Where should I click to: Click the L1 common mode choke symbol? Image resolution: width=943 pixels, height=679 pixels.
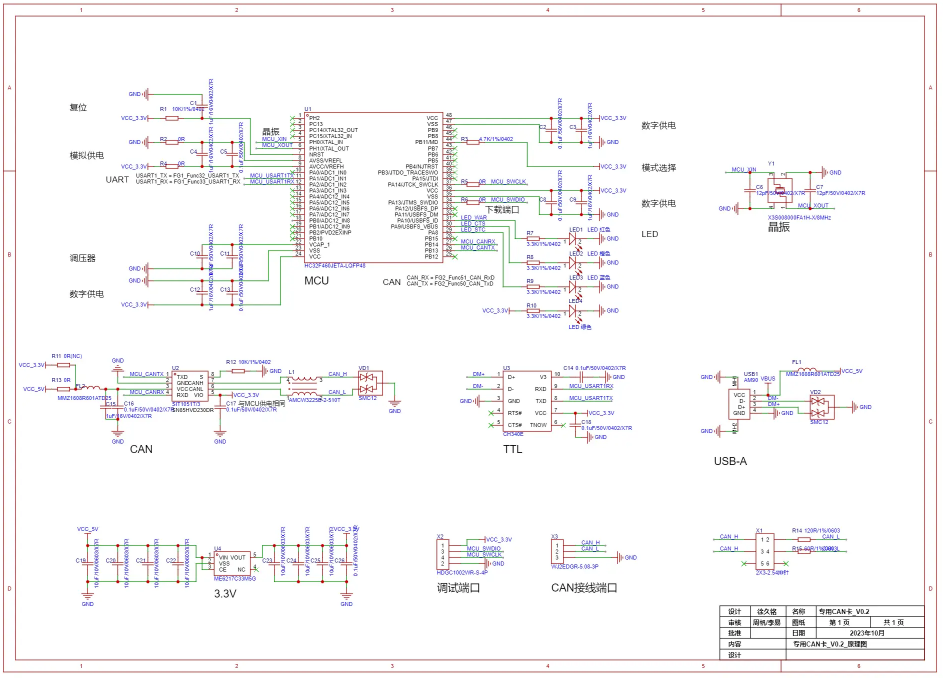304,386
